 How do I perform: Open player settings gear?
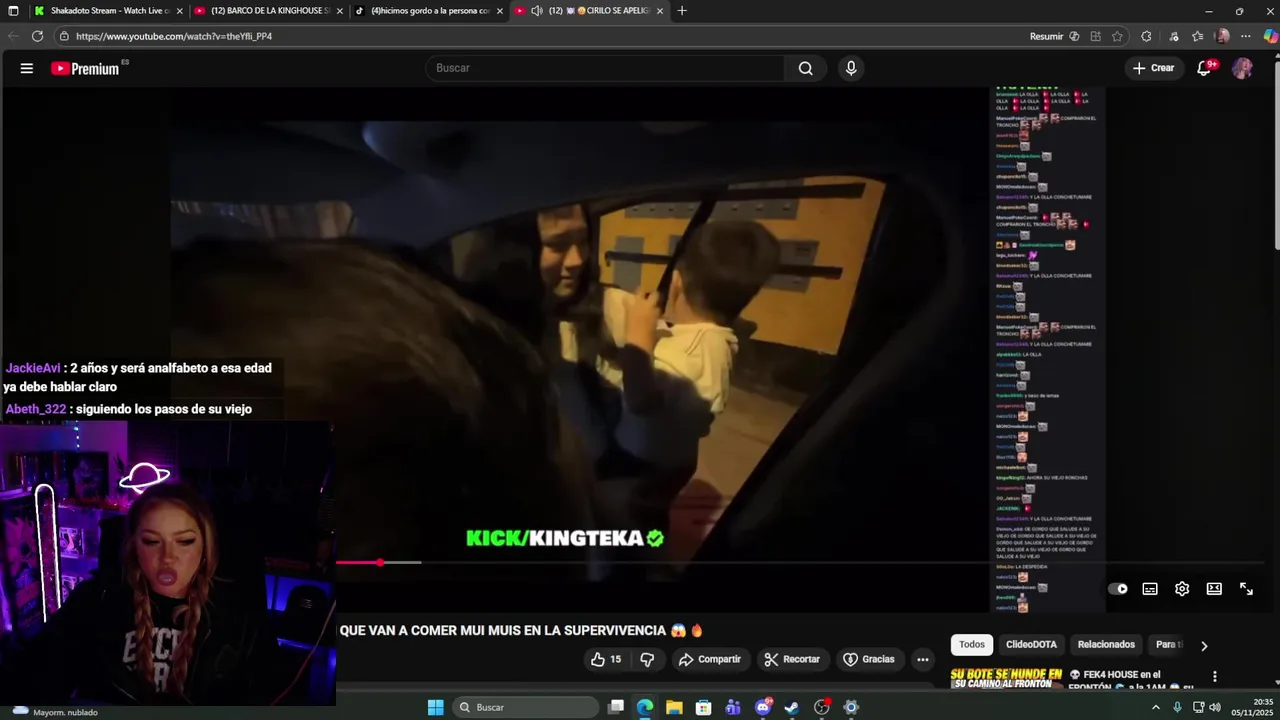(x=1182, y=589)
